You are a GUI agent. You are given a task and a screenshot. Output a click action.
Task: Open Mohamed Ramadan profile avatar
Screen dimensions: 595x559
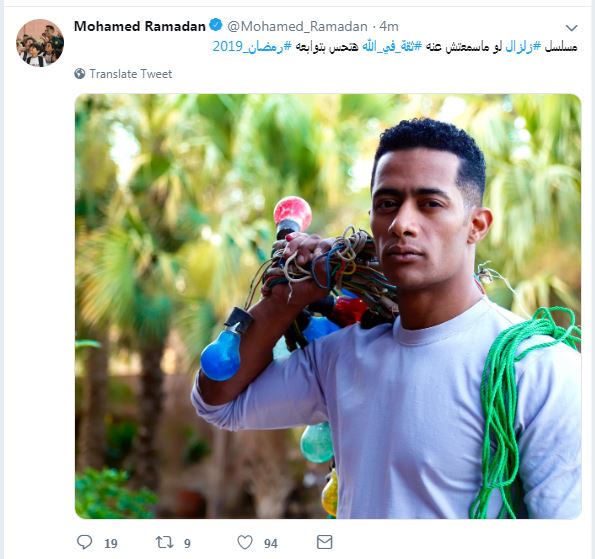[x=40, y=43]
